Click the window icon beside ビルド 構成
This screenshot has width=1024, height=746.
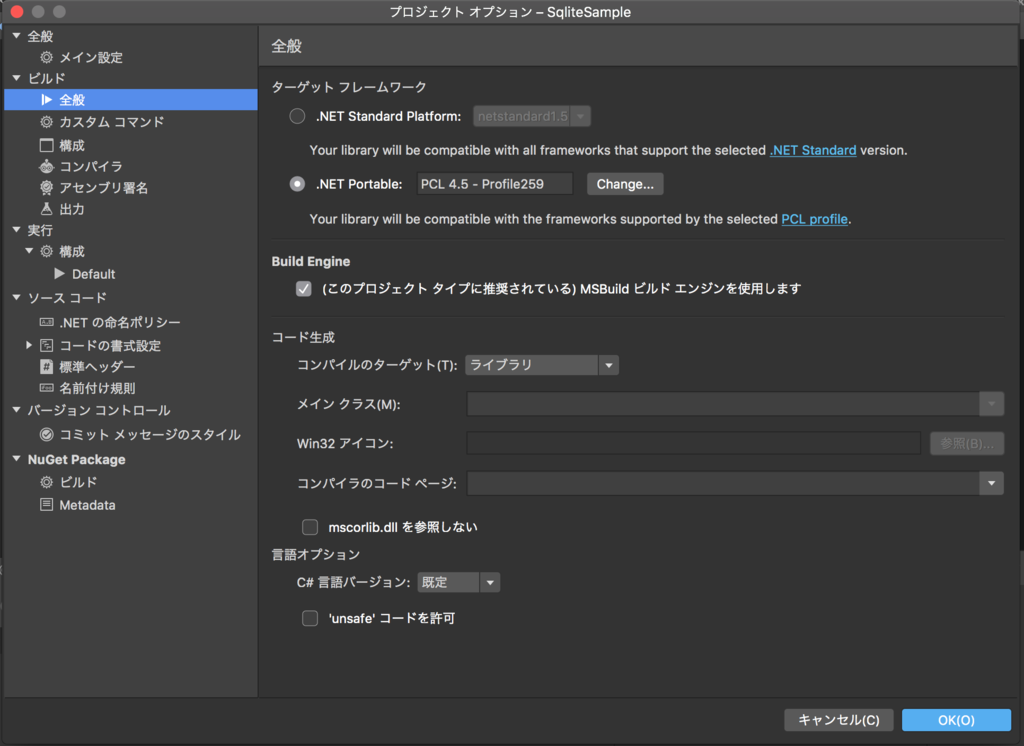click(x=46, y=145)
